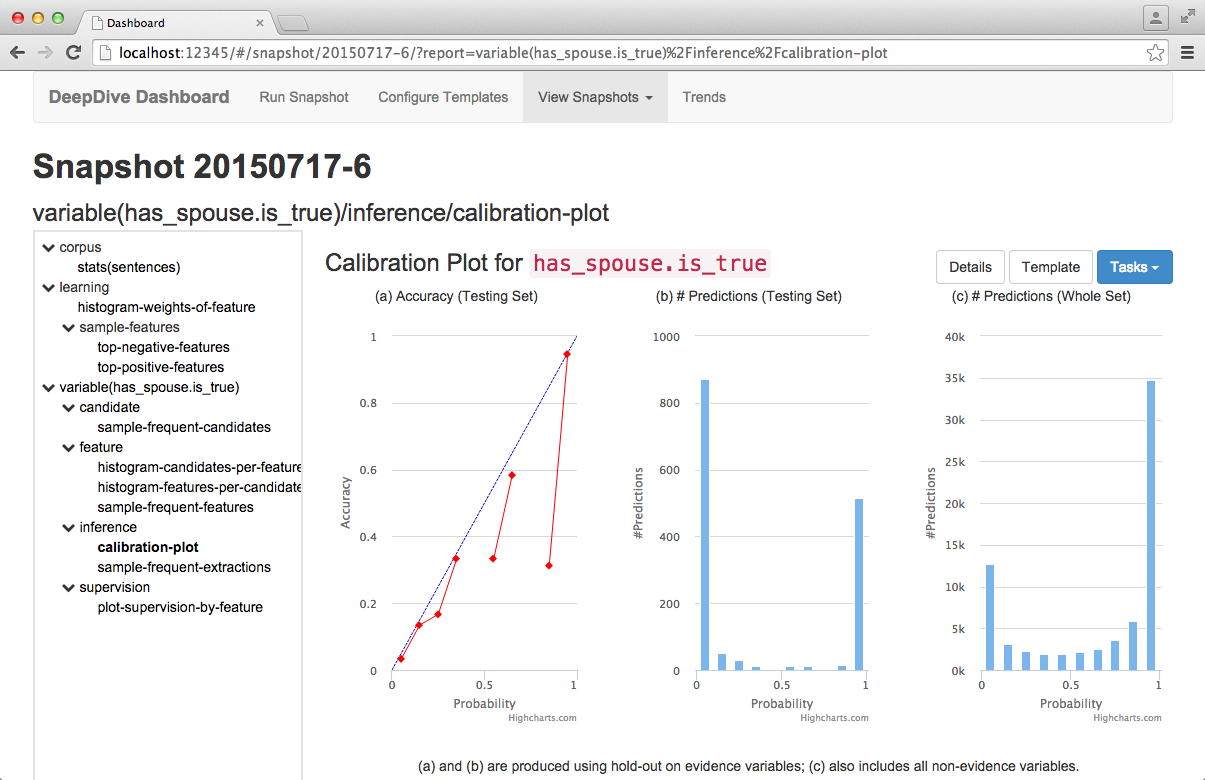Click the browser forward arrow
The height and width of the screenshot is (780, 1205).
[x=46, y=53]
